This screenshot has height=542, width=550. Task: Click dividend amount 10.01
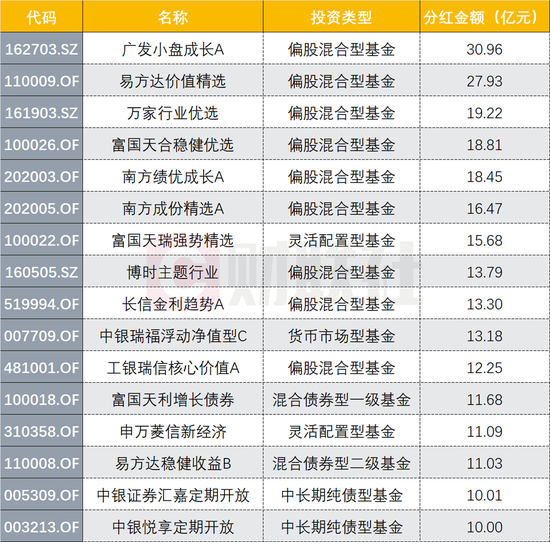click(484, 495)
